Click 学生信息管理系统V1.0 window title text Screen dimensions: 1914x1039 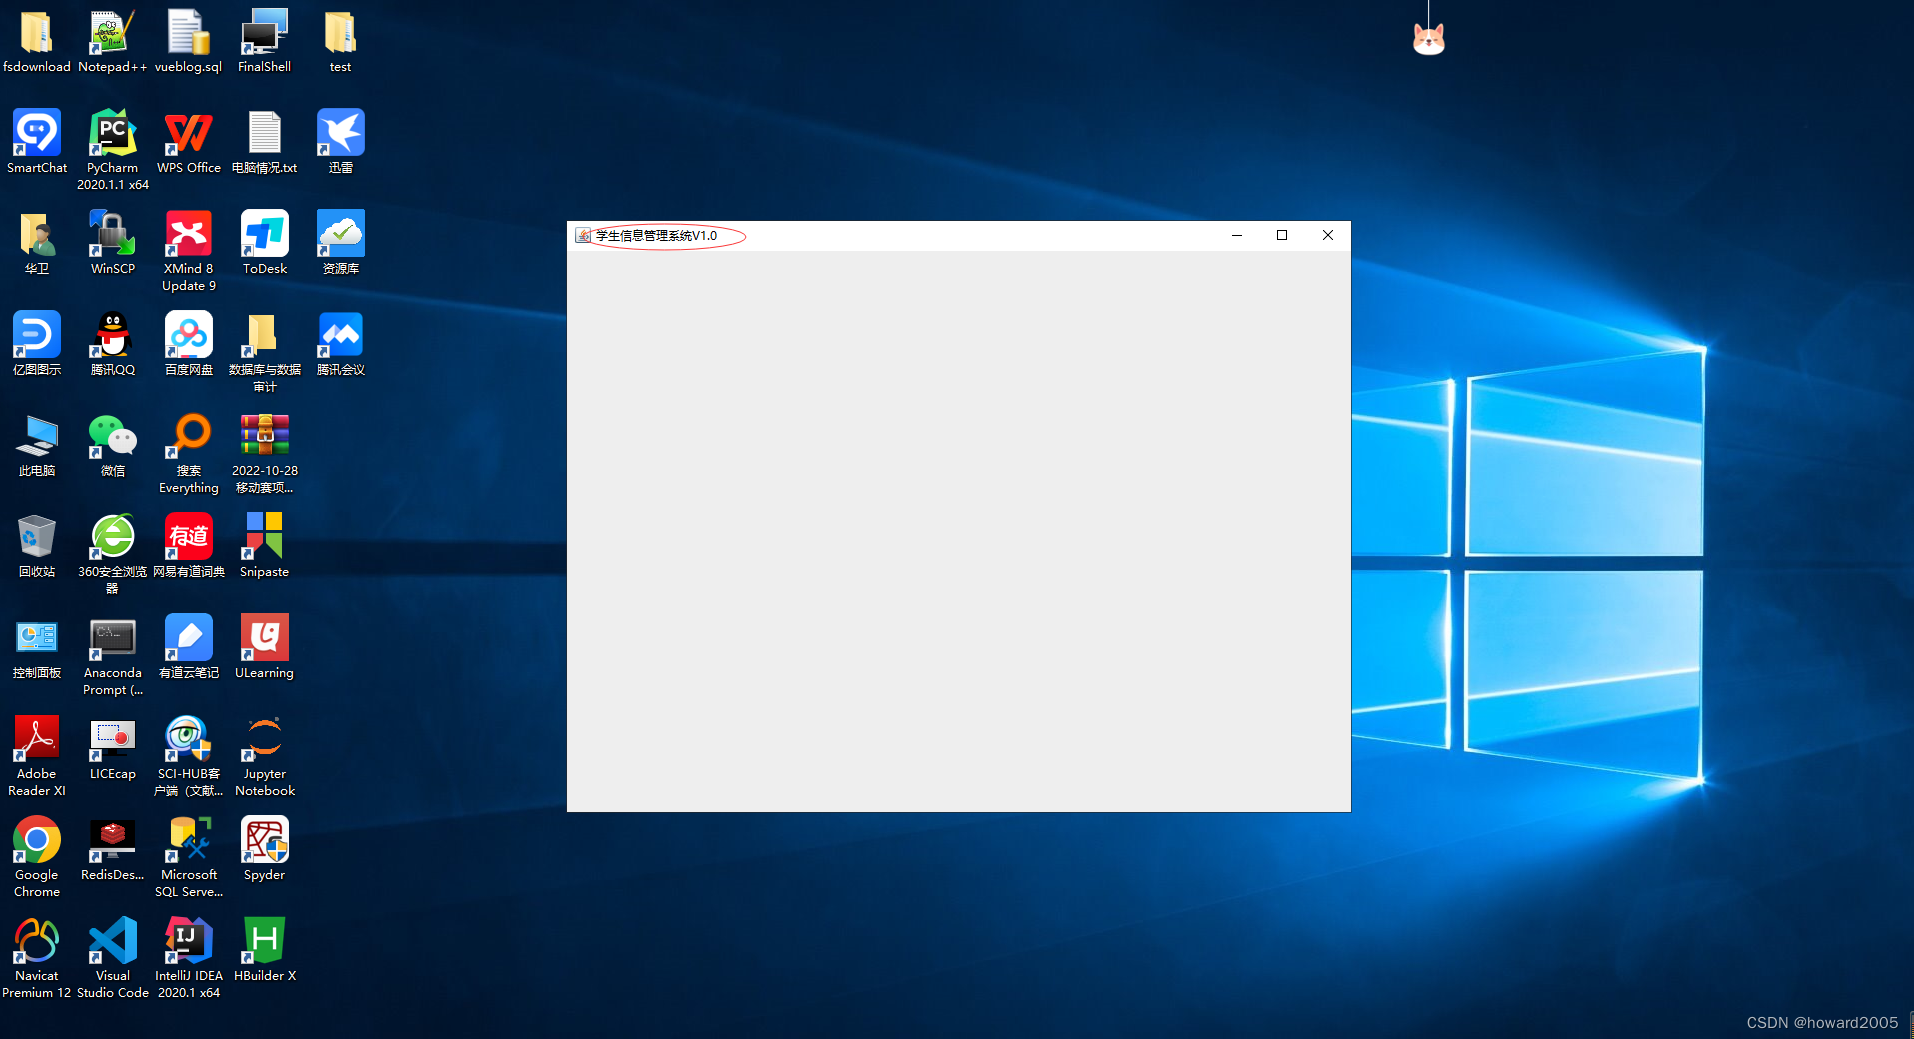(x=656, y=236)
